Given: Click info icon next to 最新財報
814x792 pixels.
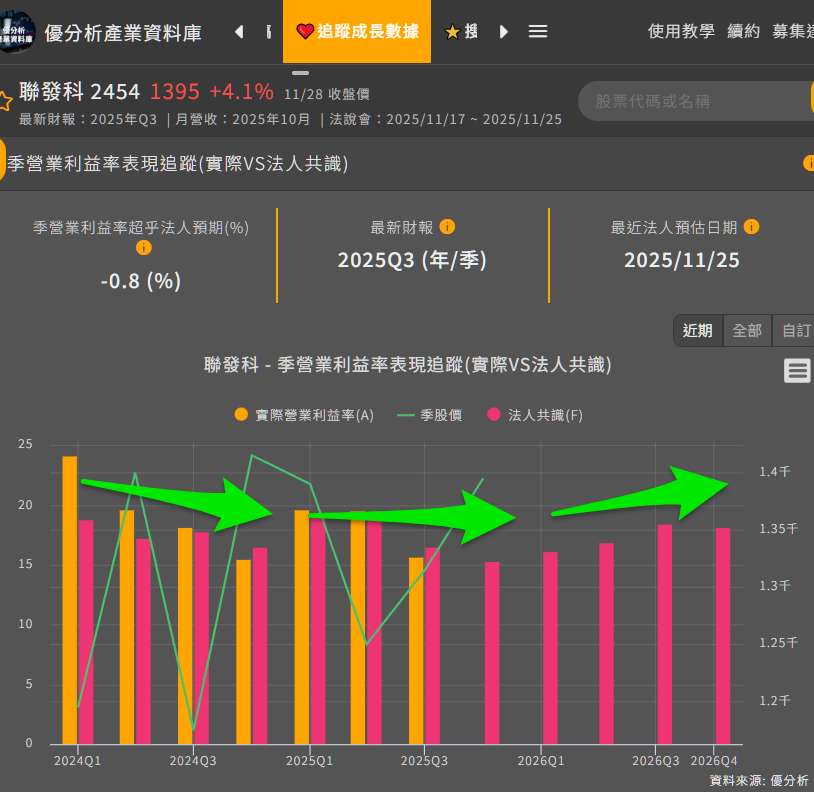Looking at the screenshot, I should click(447, 227).
